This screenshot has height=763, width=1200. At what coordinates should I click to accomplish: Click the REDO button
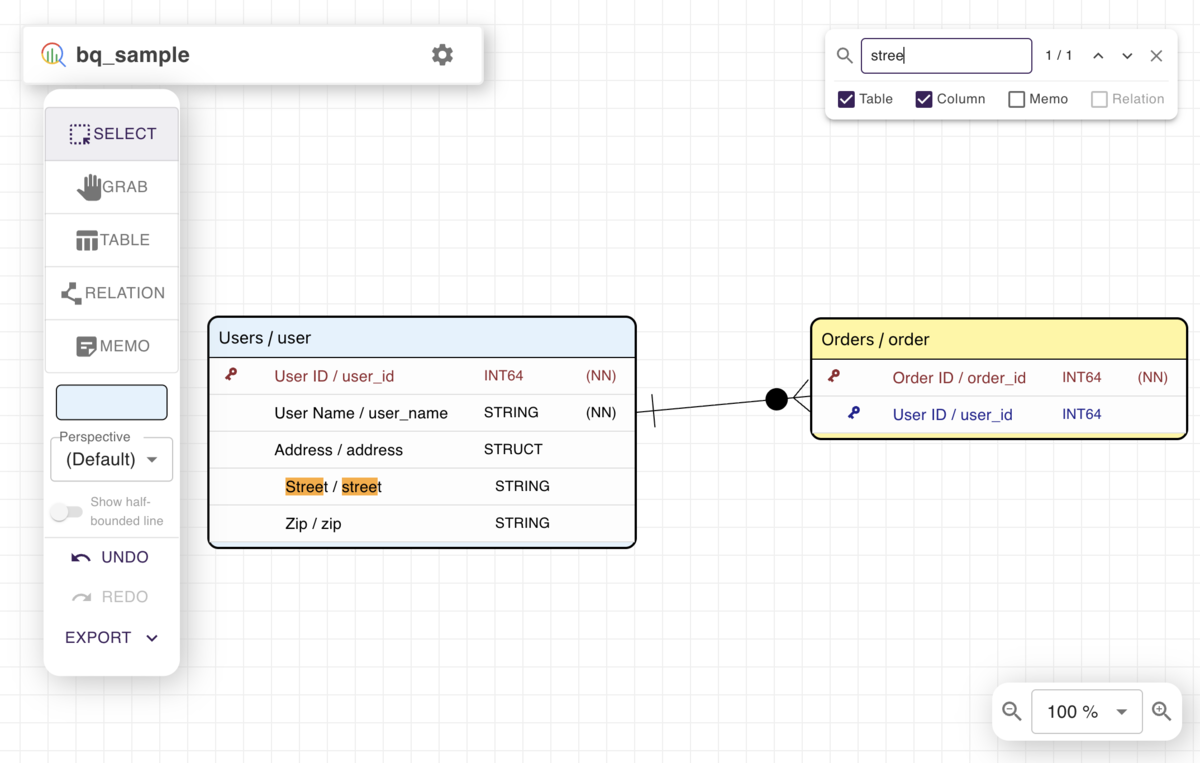pyautogui.click(x=112, y=597)
